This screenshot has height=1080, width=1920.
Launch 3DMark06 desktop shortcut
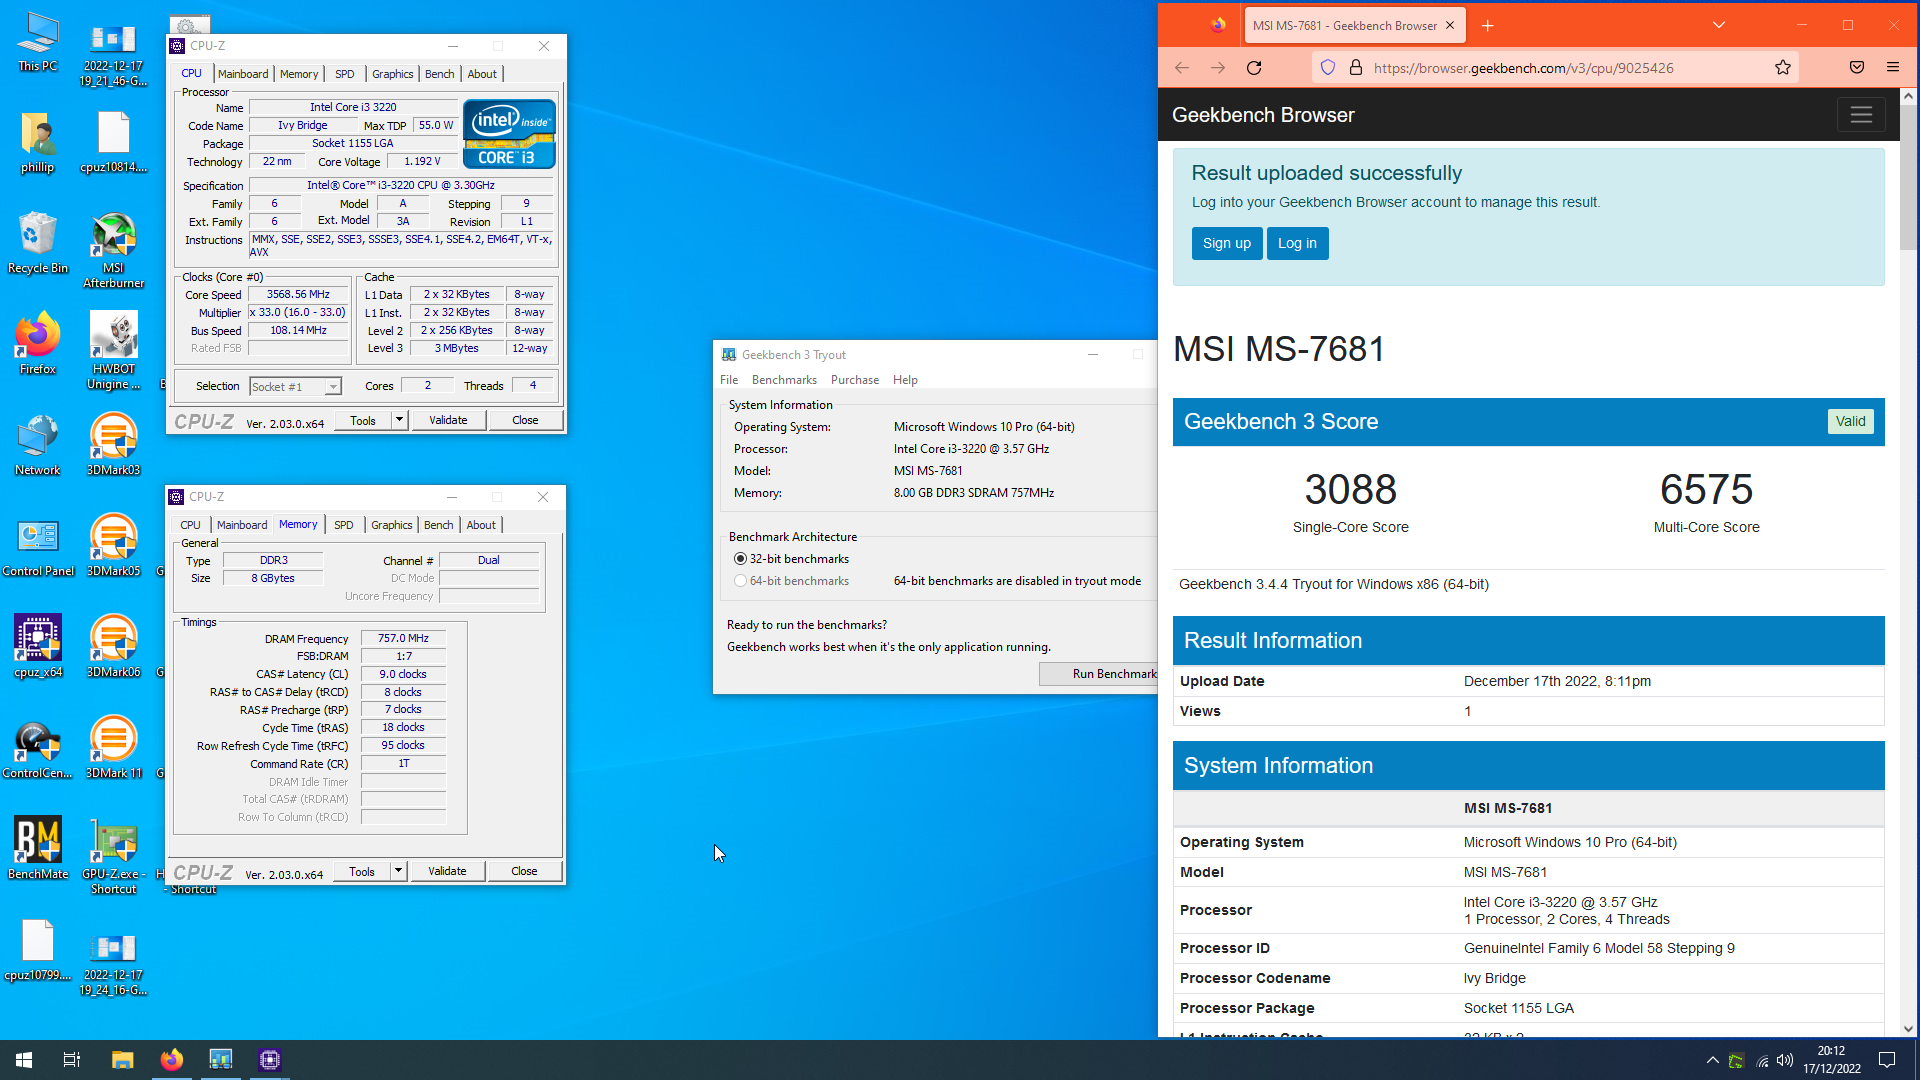click(x=114, y=646)
